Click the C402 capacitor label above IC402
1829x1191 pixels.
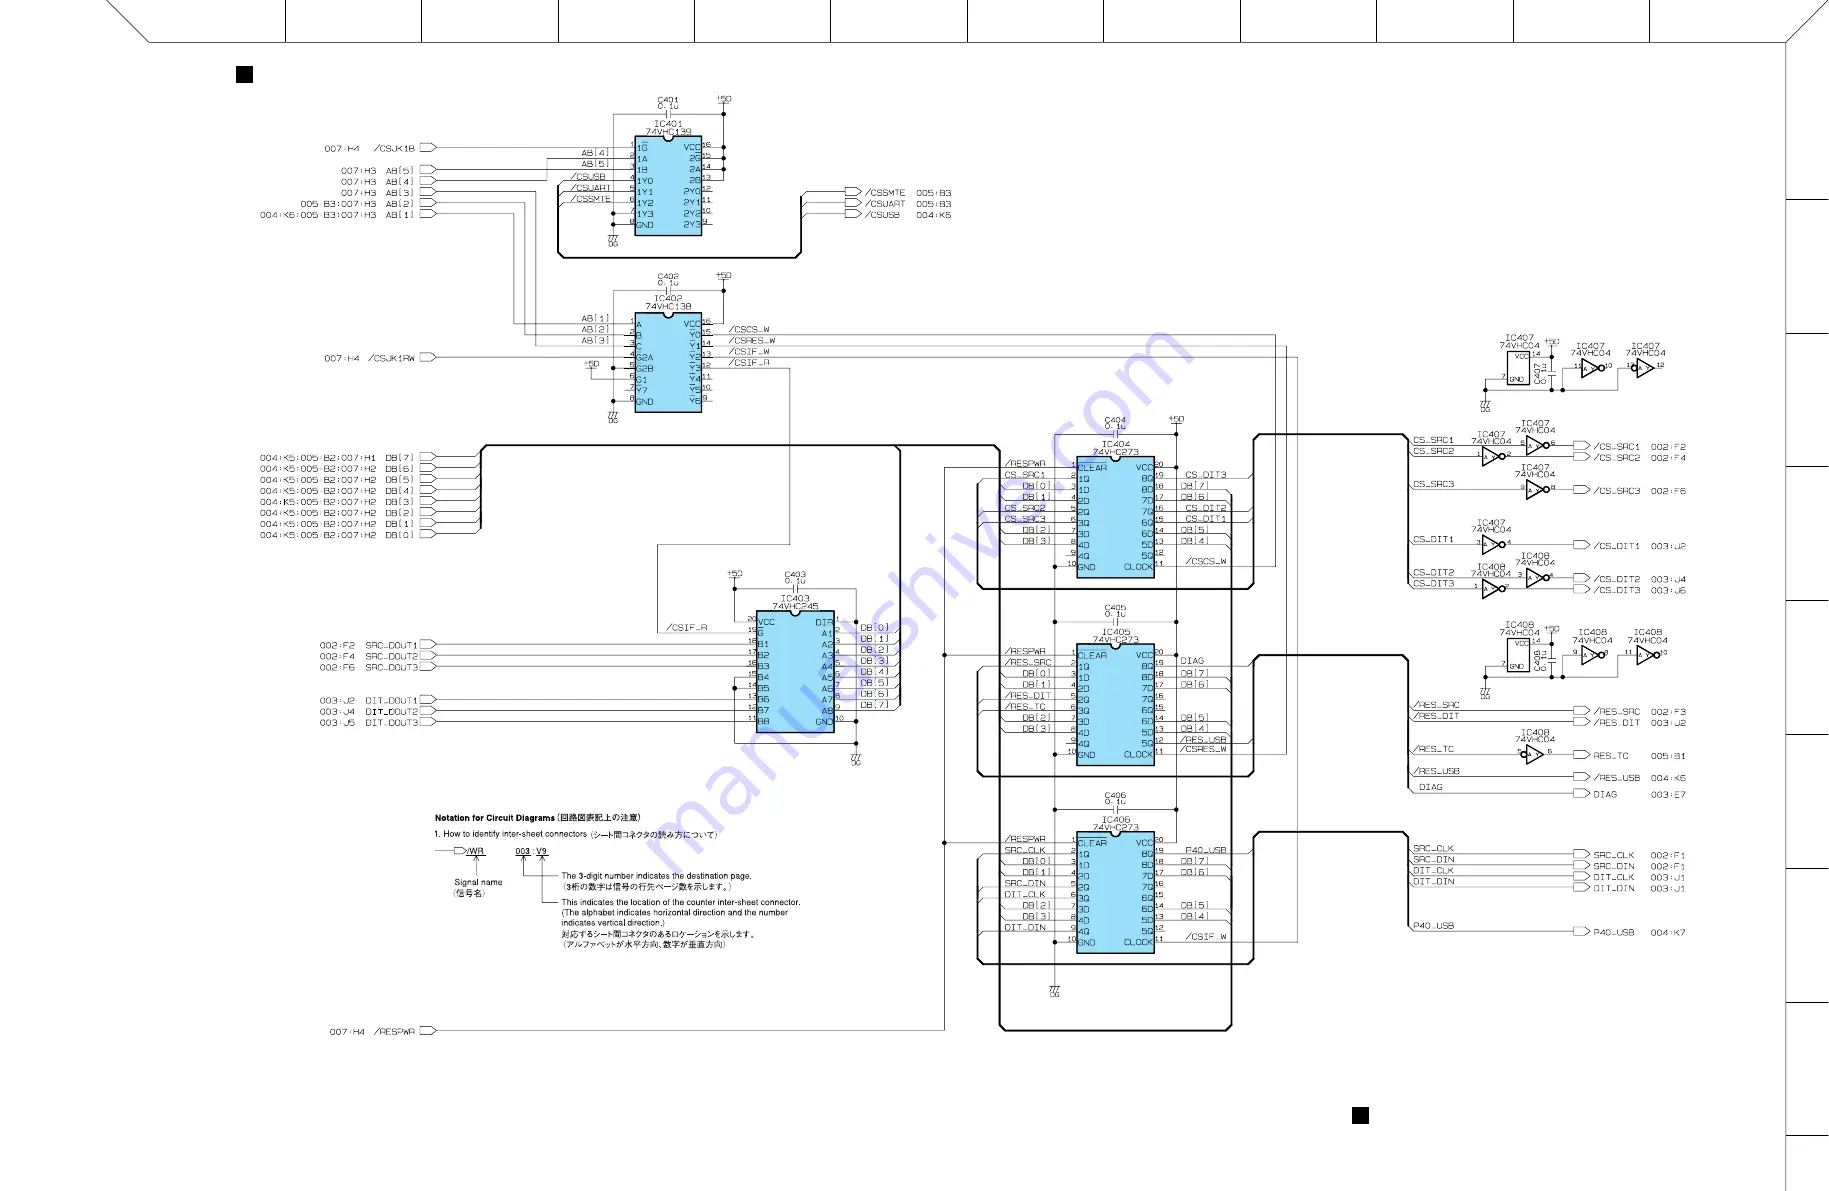point(668,279)
